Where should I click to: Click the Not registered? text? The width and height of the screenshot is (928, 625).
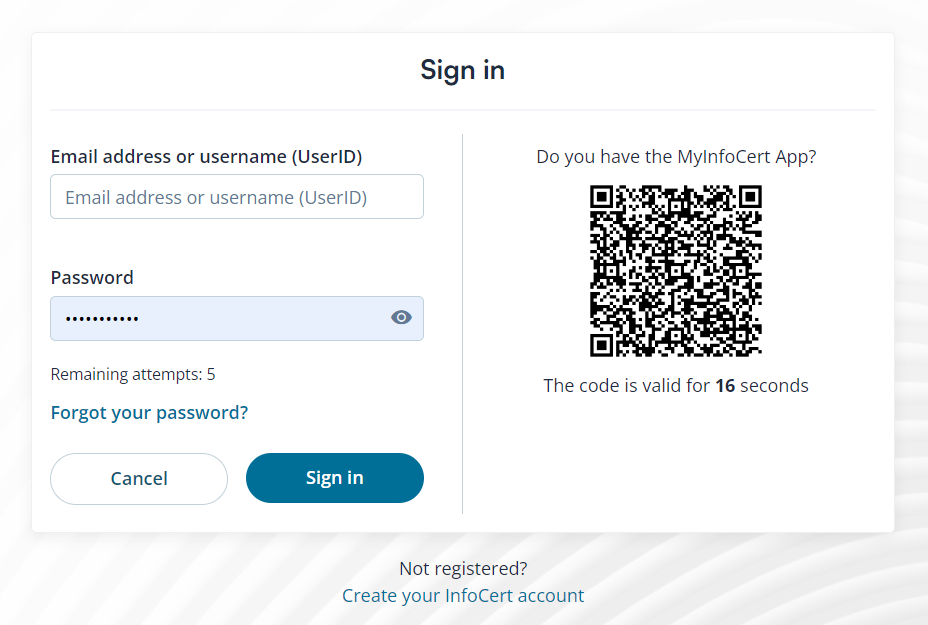pyautogui.click(x=463, y=568)
